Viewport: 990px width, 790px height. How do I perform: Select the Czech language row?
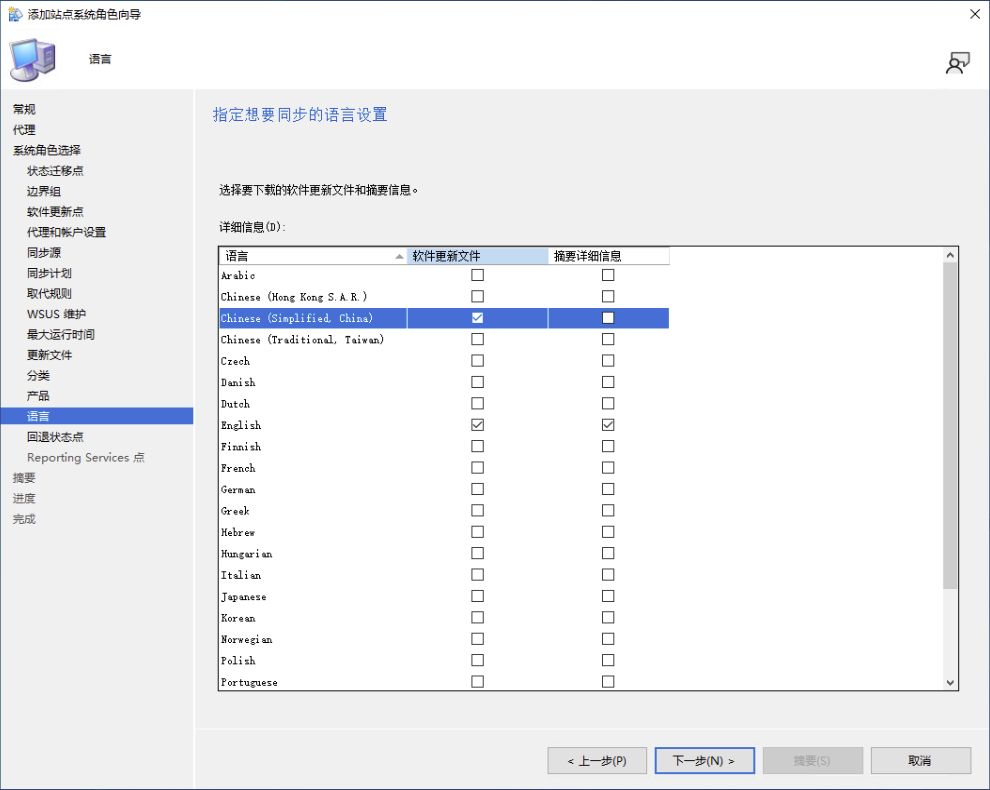tap(444, 361)
